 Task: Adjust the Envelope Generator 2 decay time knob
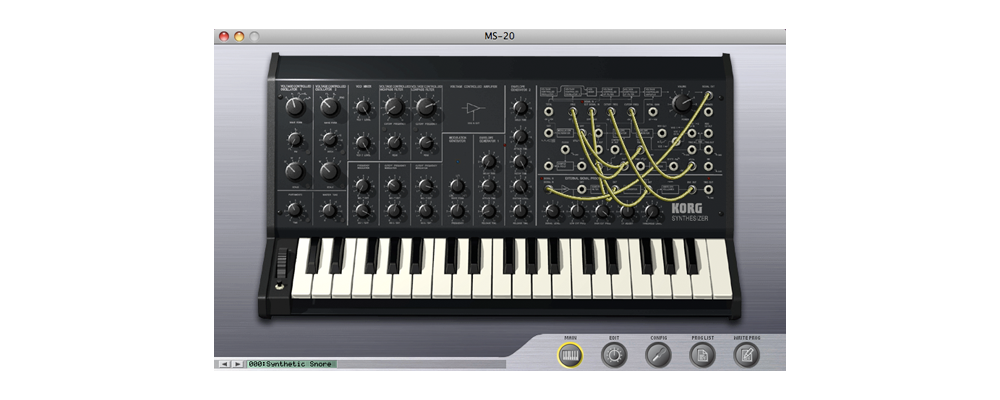[x=521, y=161]
